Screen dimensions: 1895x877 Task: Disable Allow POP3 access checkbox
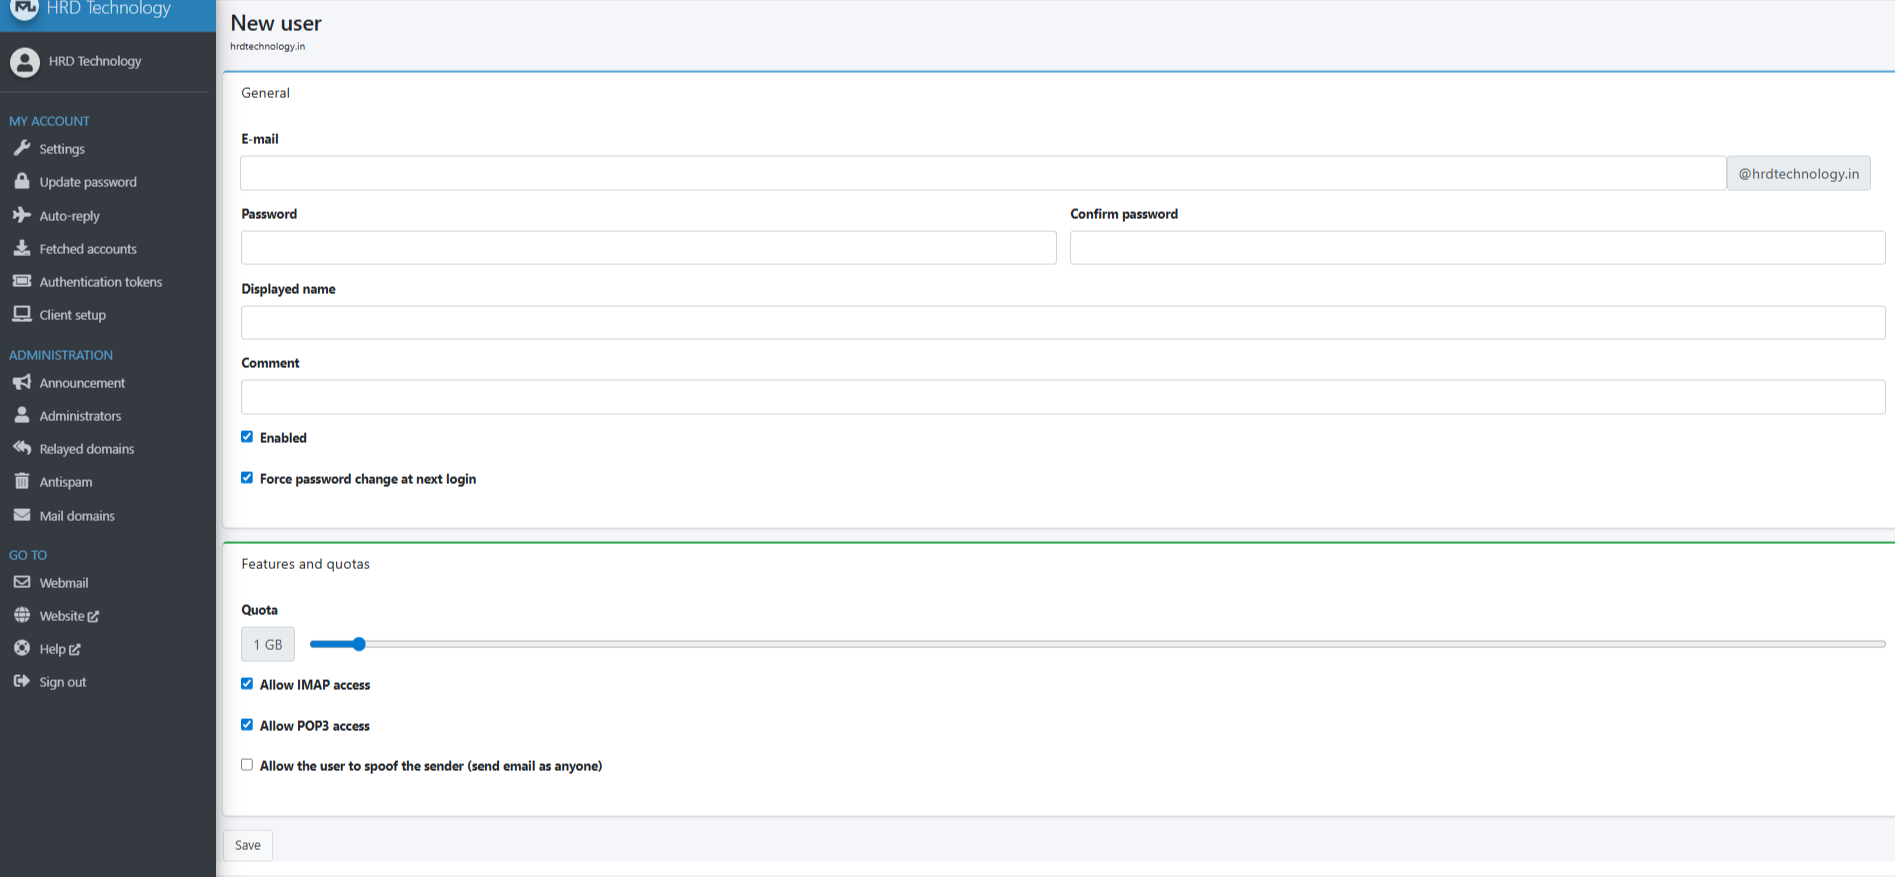pyautogui.click(x=247, y=725)
